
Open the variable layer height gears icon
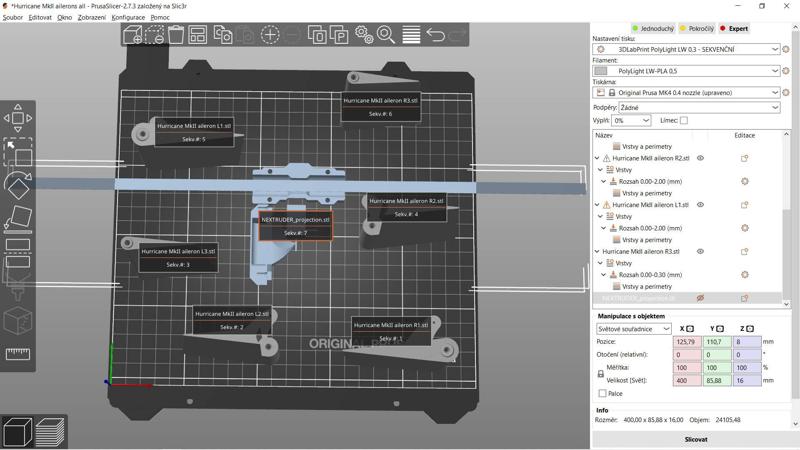364,35
